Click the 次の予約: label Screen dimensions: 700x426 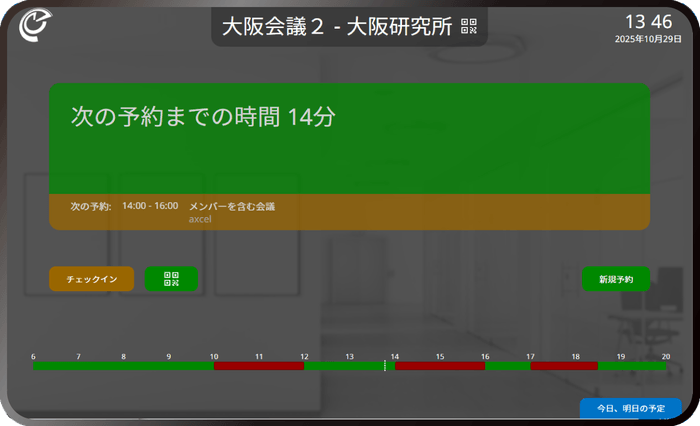tap(91, 206)
